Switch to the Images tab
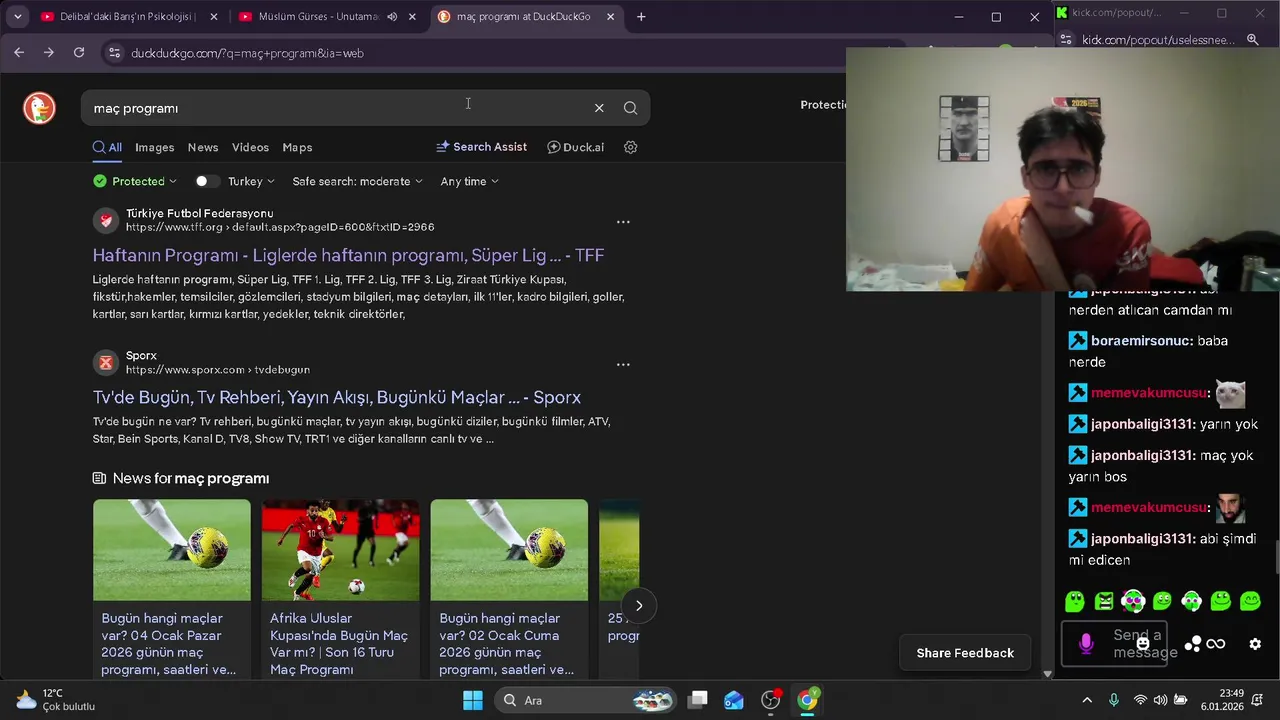 coord(155,147)
